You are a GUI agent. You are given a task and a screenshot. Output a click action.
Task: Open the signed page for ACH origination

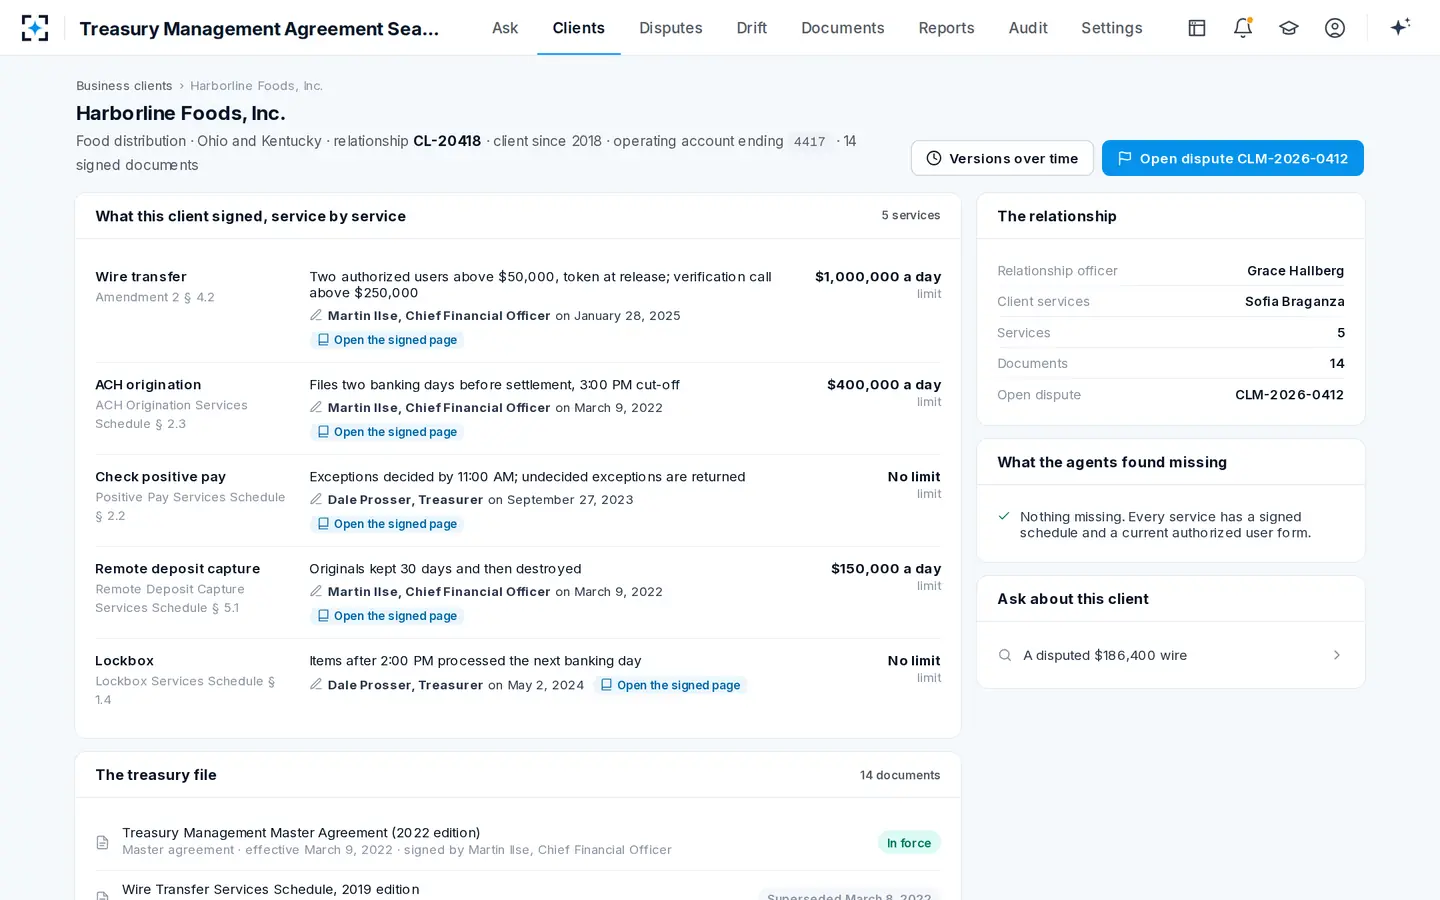[x=387, y=432]
